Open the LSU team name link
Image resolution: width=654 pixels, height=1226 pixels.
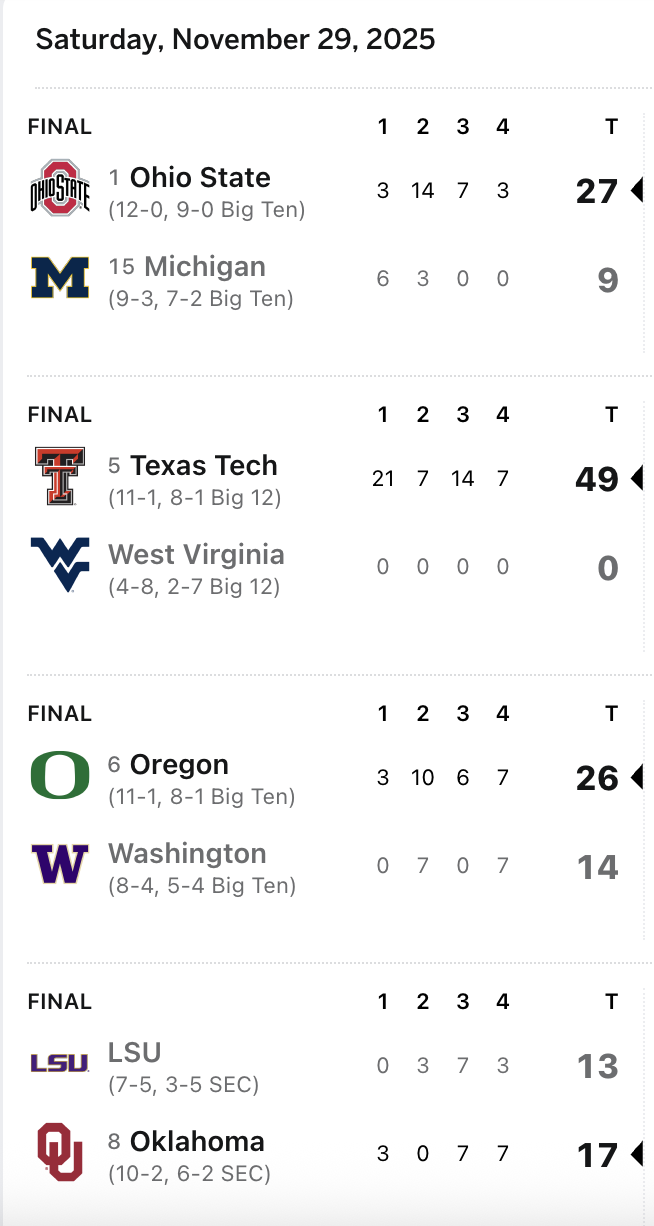(135, 1053)
